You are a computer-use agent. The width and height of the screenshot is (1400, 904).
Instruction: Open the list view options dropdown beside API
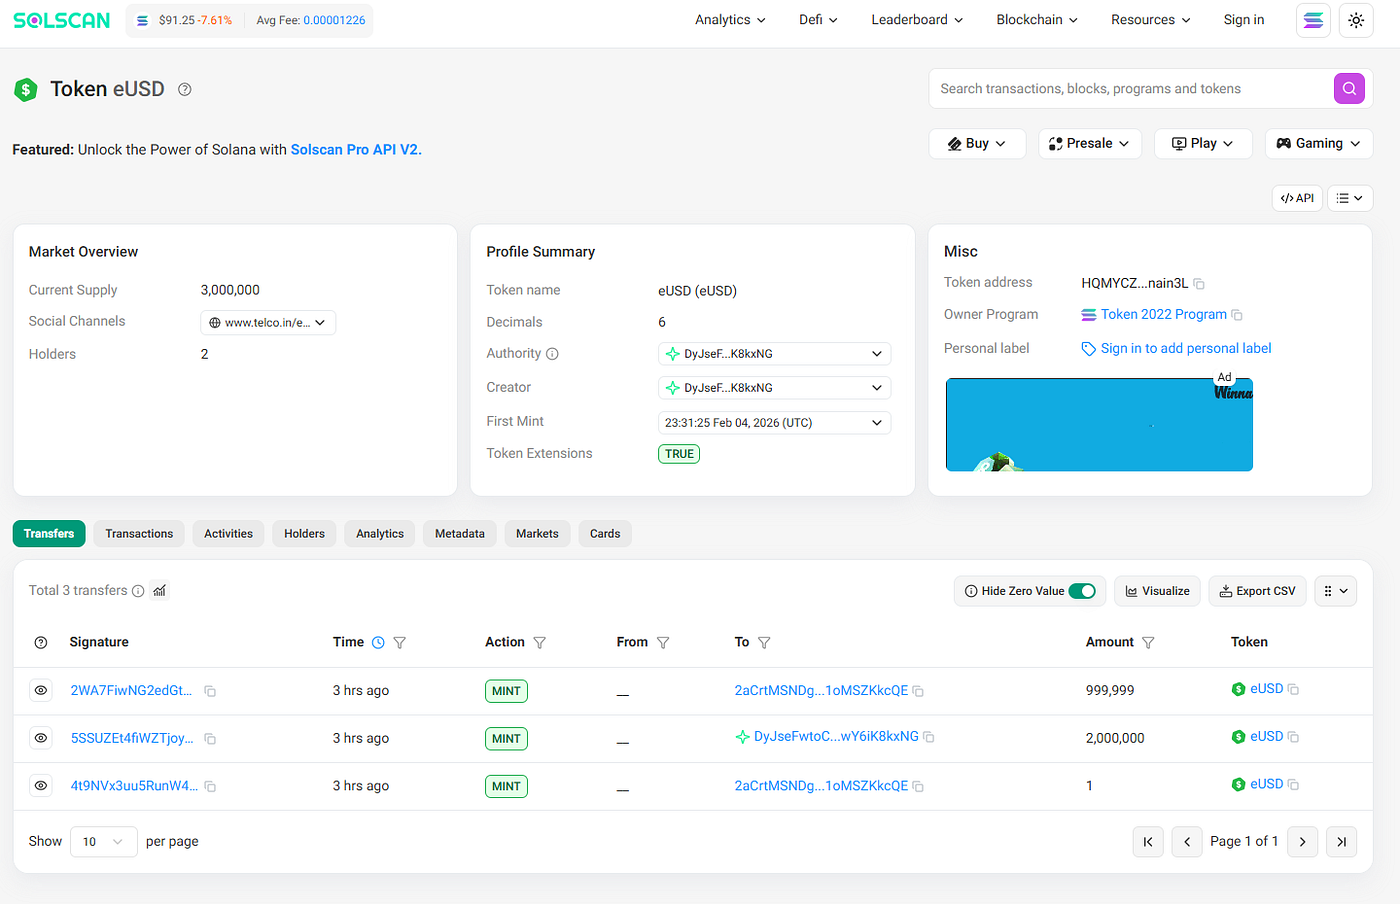point(1349,198)
